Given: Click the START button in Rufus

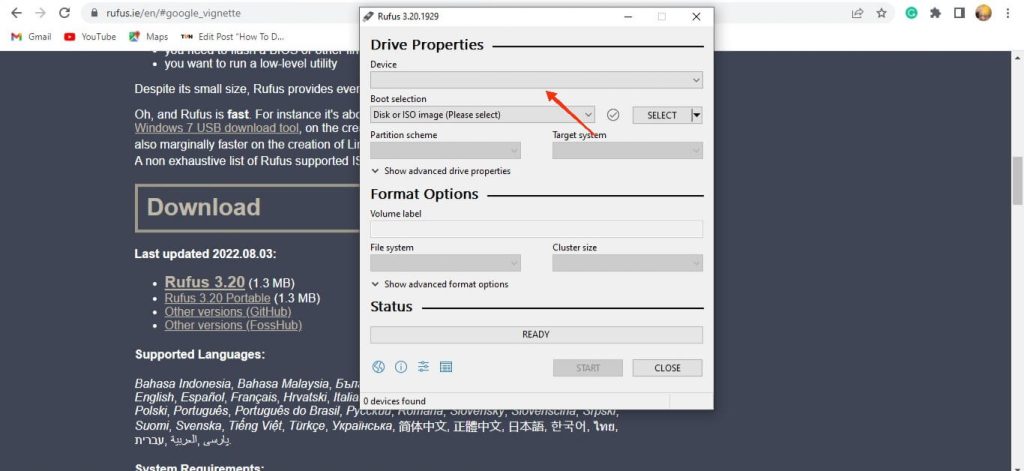Looking at the screenshot, I should (x=588, y=368).
